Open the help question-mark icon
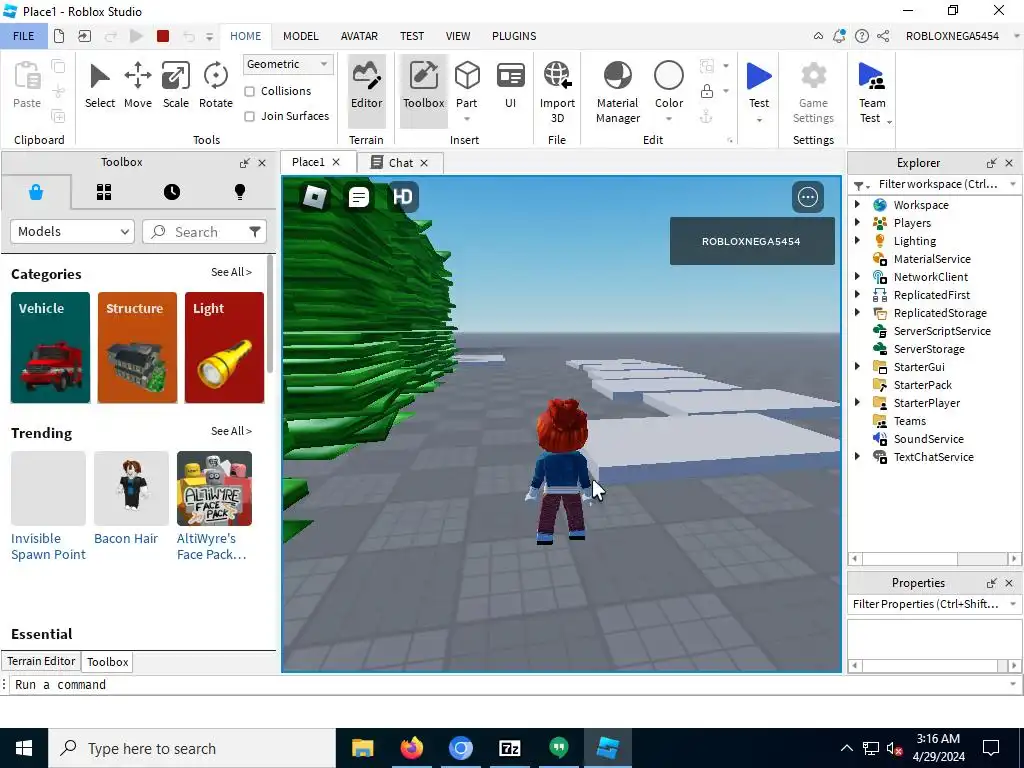Screen dimensions: 1024x768 point(861,36)
